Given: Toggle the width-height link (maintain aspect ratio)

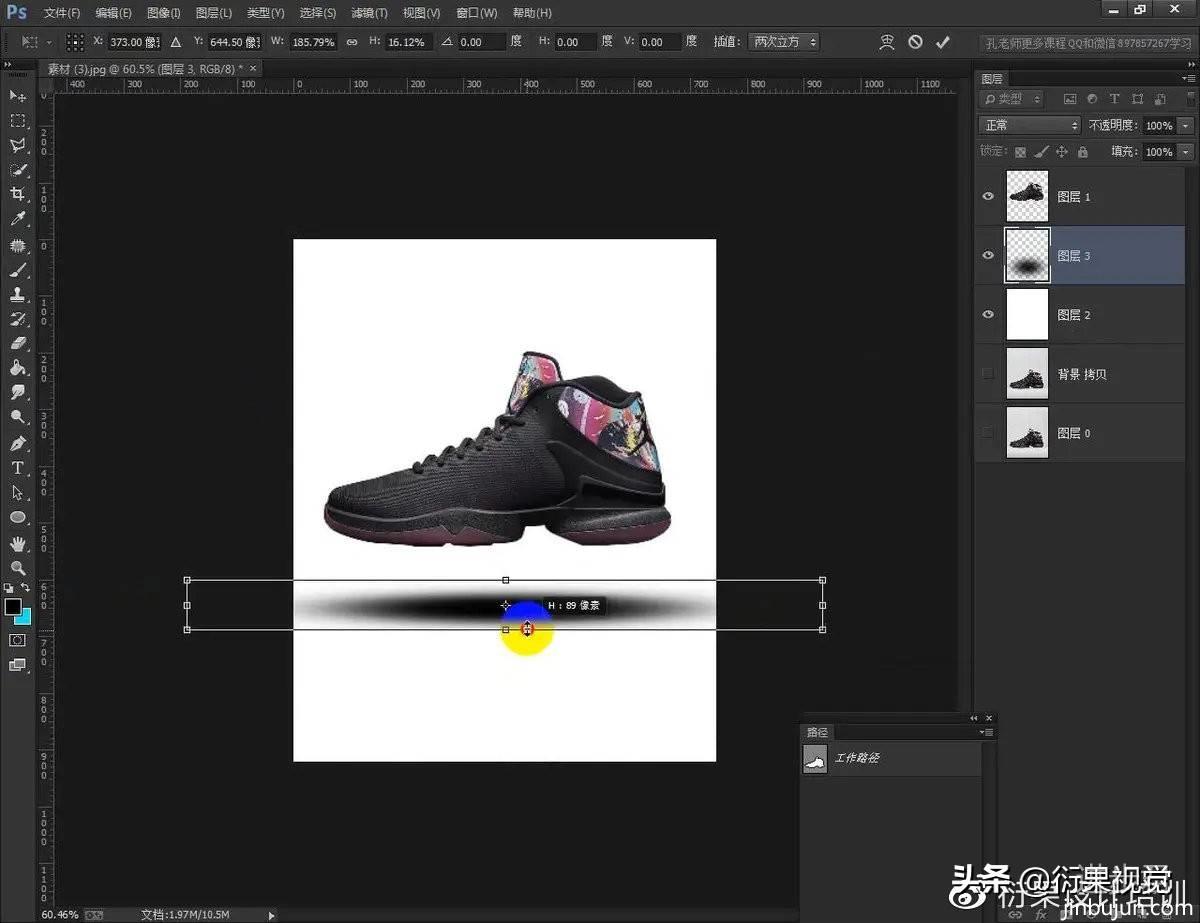Looking at the screenshot, I should 352,42.
